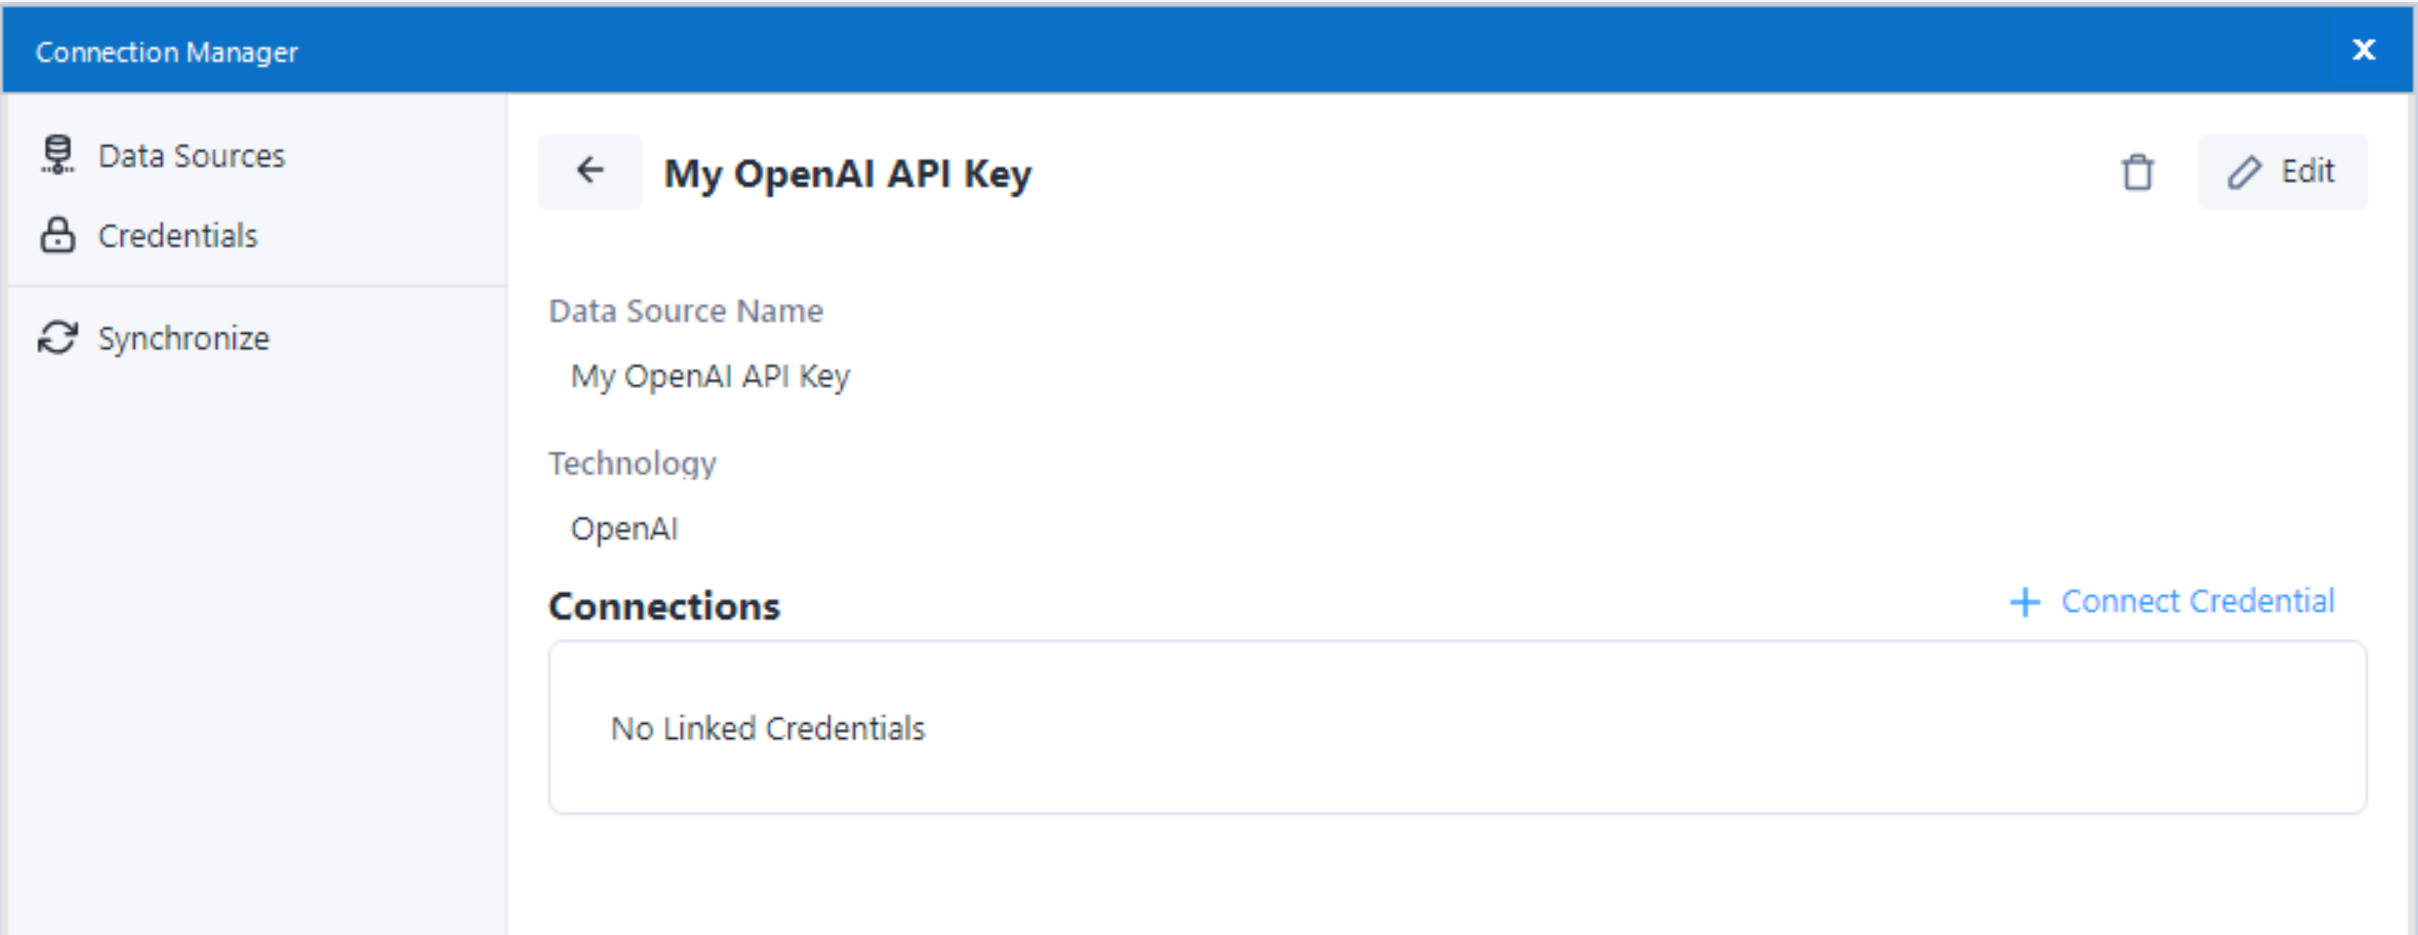This screenshot has height=935, width=2418.
Task: Click the Synchronize refresh icon
Action: pos(57,338)
